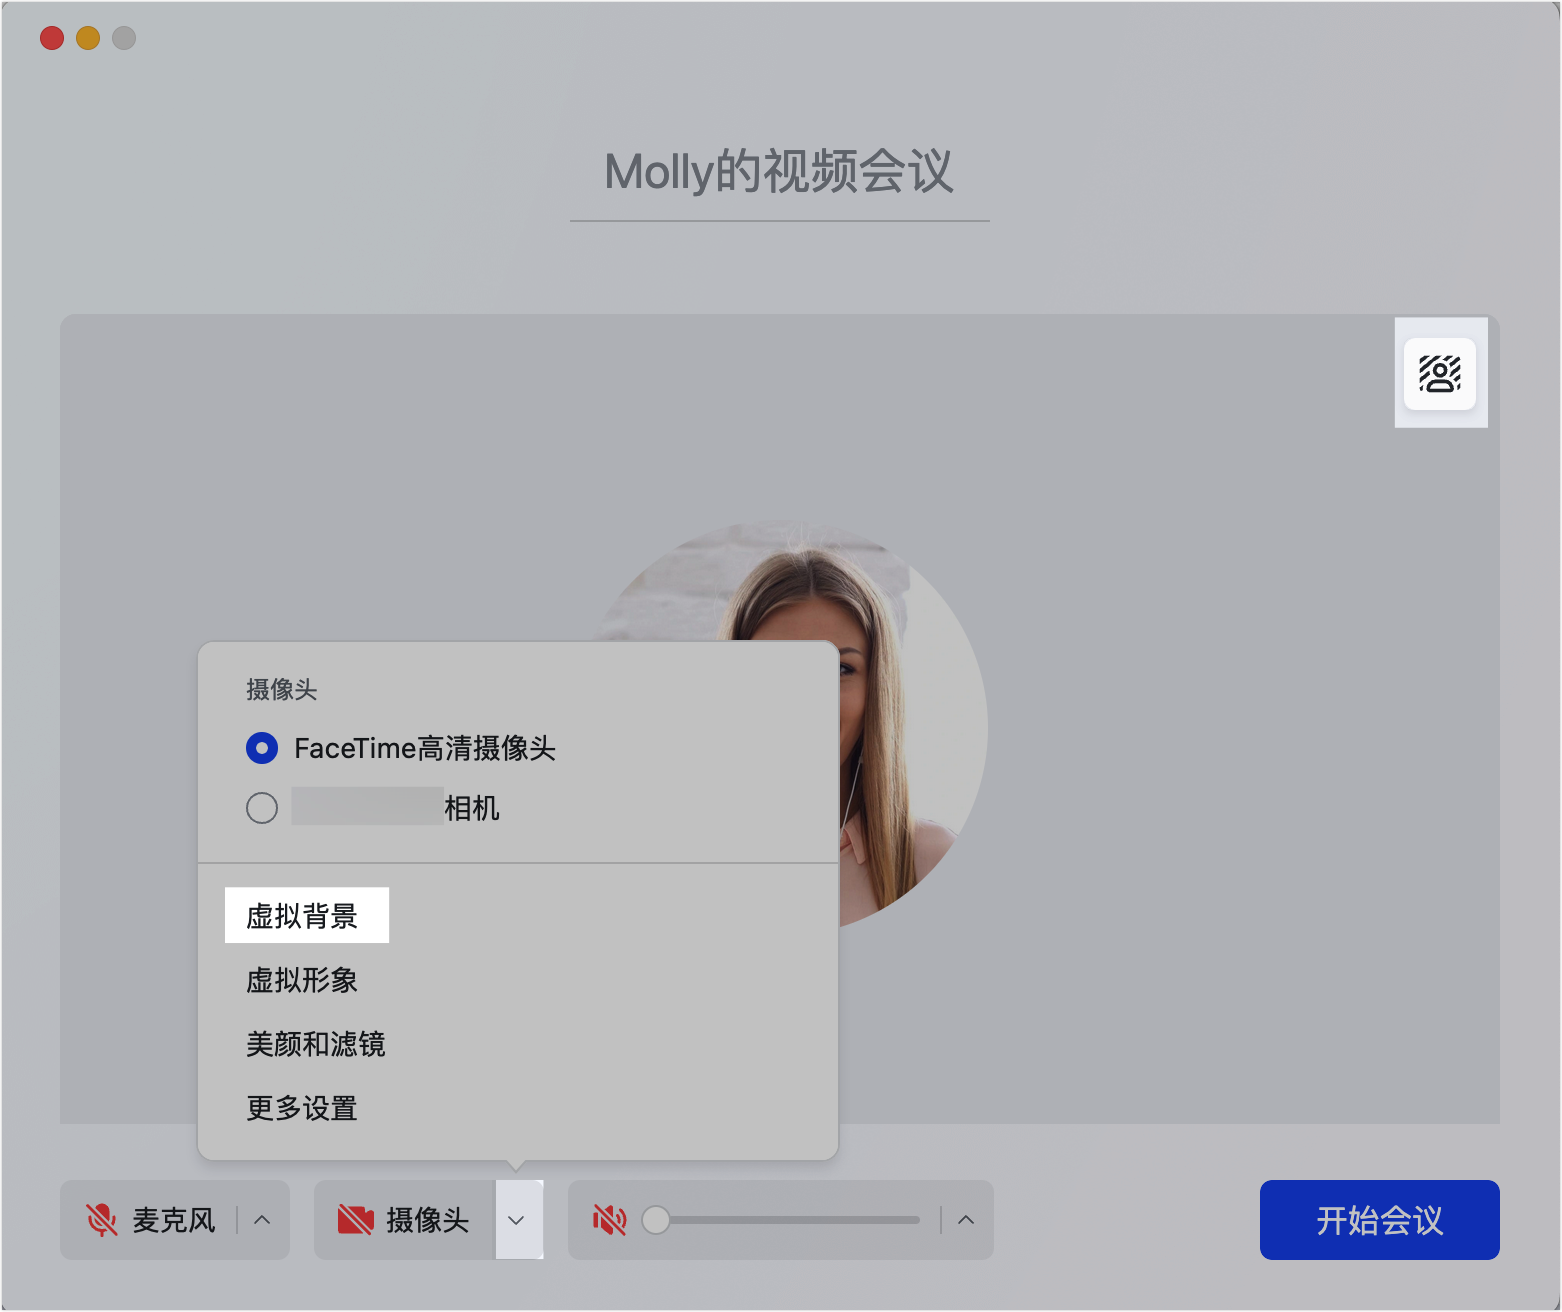This screenshot has width=1562, height=1312.
Task: Expand the speaker options arrow
Action: point(966,1220)
